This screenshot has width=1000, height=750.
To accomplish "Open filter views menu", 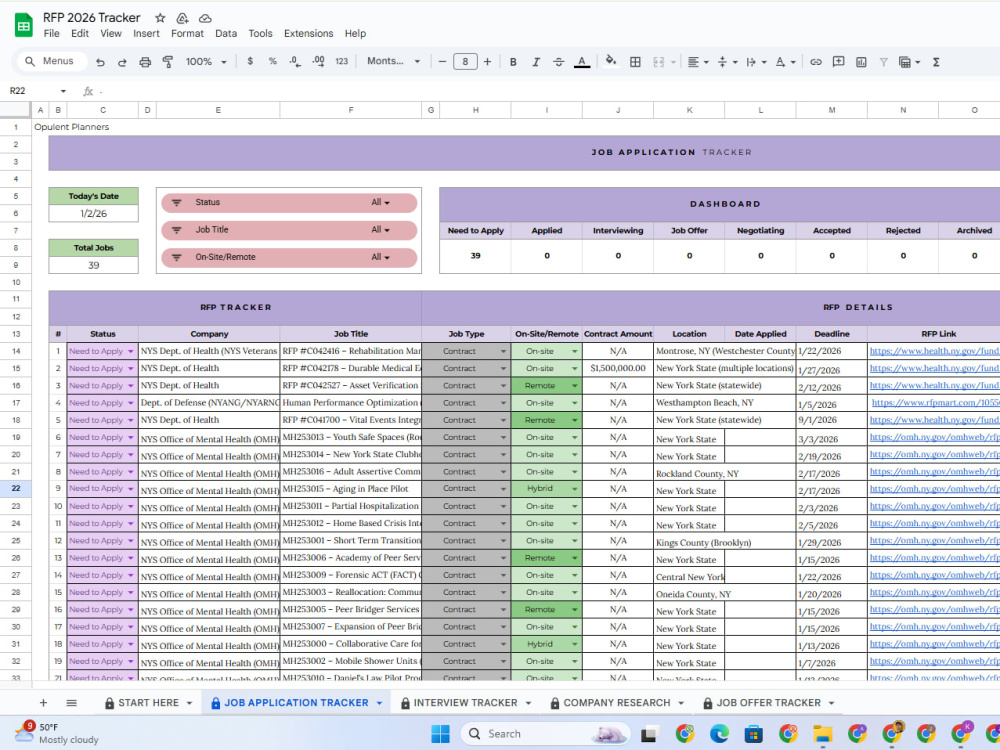I will pyautogui.click(x=909, y=62).
